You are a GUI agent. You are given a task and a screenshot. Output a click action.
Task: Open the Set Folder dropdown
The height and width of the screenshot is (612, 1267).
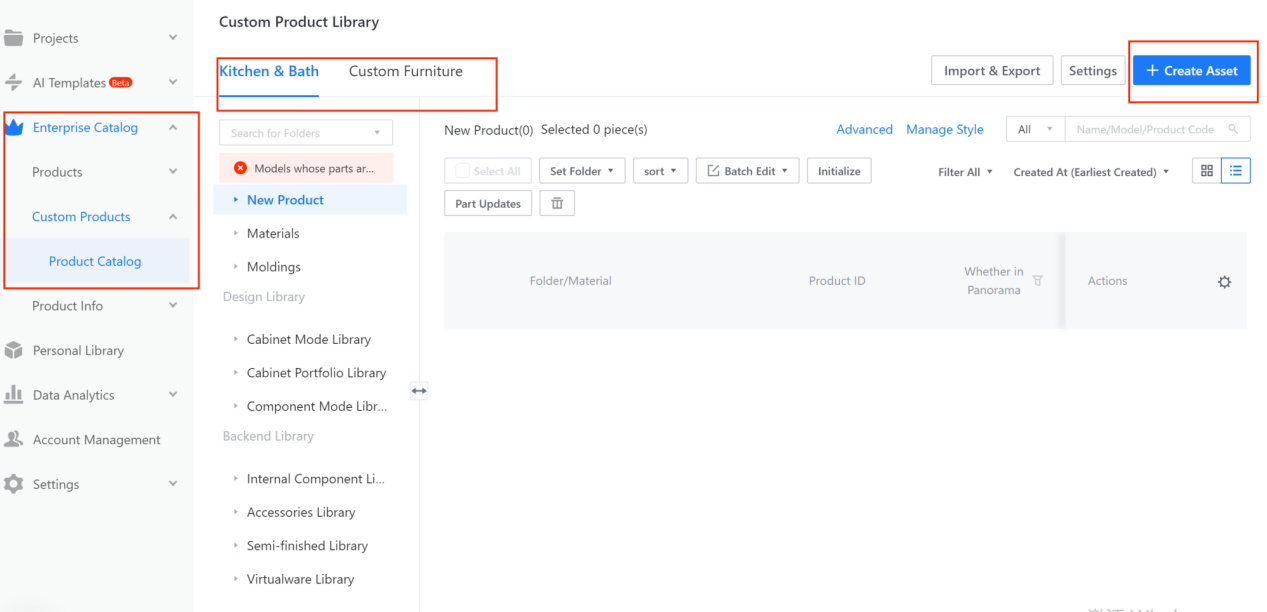[x=582, y=171]
